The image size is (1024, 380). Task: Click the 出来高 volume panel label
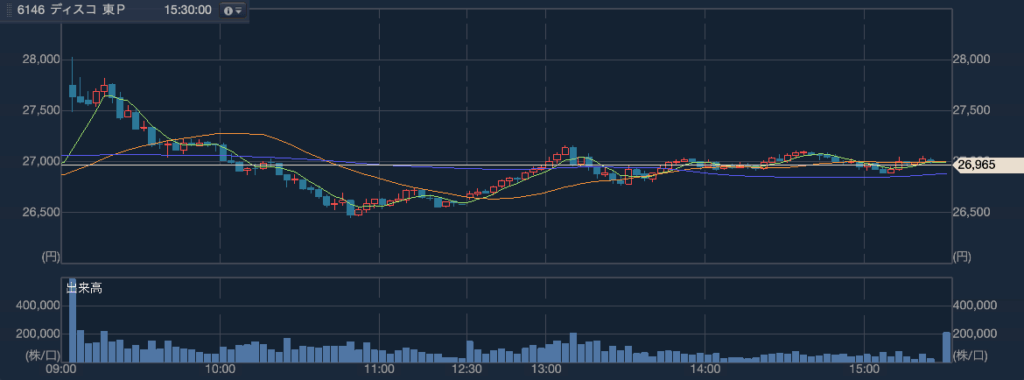84,288
